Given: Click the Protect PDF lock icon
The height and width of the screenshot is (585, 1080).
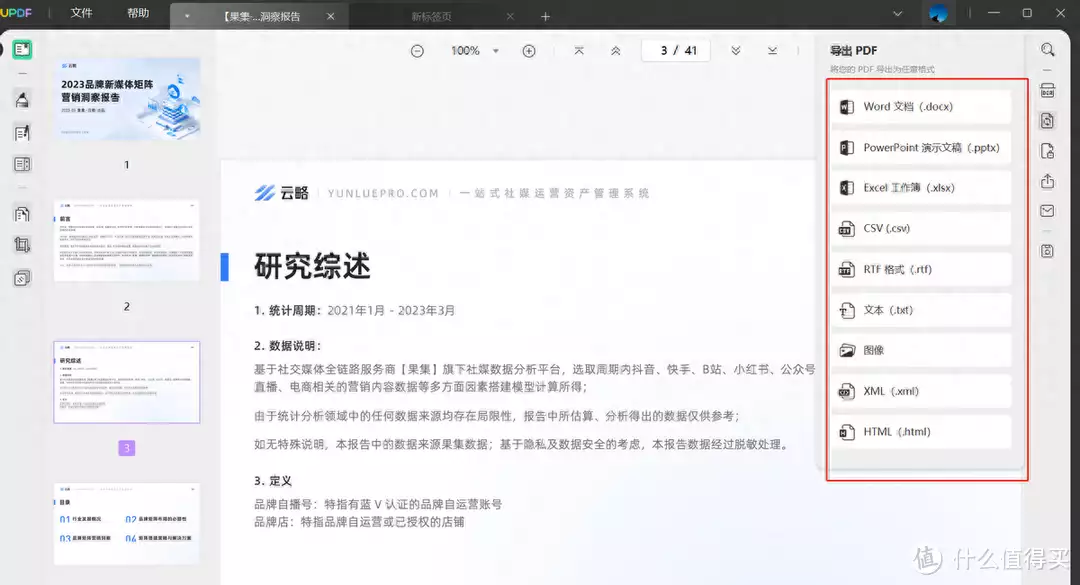Looking at the screenshot, I should pyautogui.click(x=1047, y=151).
